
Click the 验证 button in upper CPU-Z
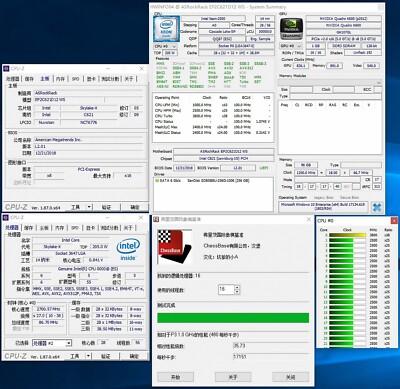click(x=106, y=207)
